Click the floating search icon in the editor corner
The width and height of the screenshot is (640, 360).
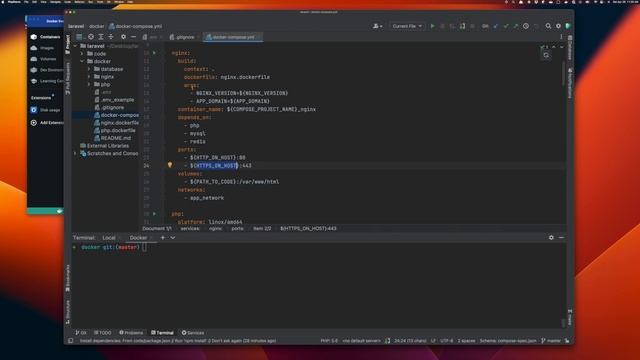[x=546, y=55]
